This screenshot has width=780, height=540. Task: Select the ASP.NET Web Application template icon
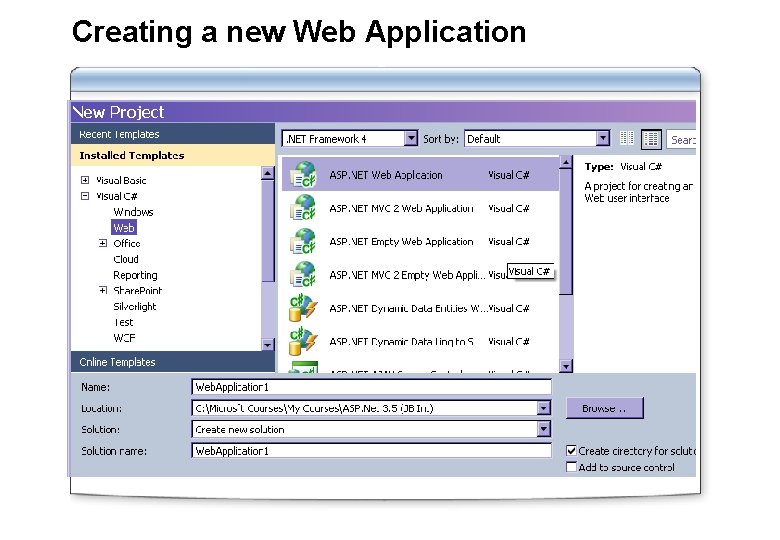click(x=303, y=175)
